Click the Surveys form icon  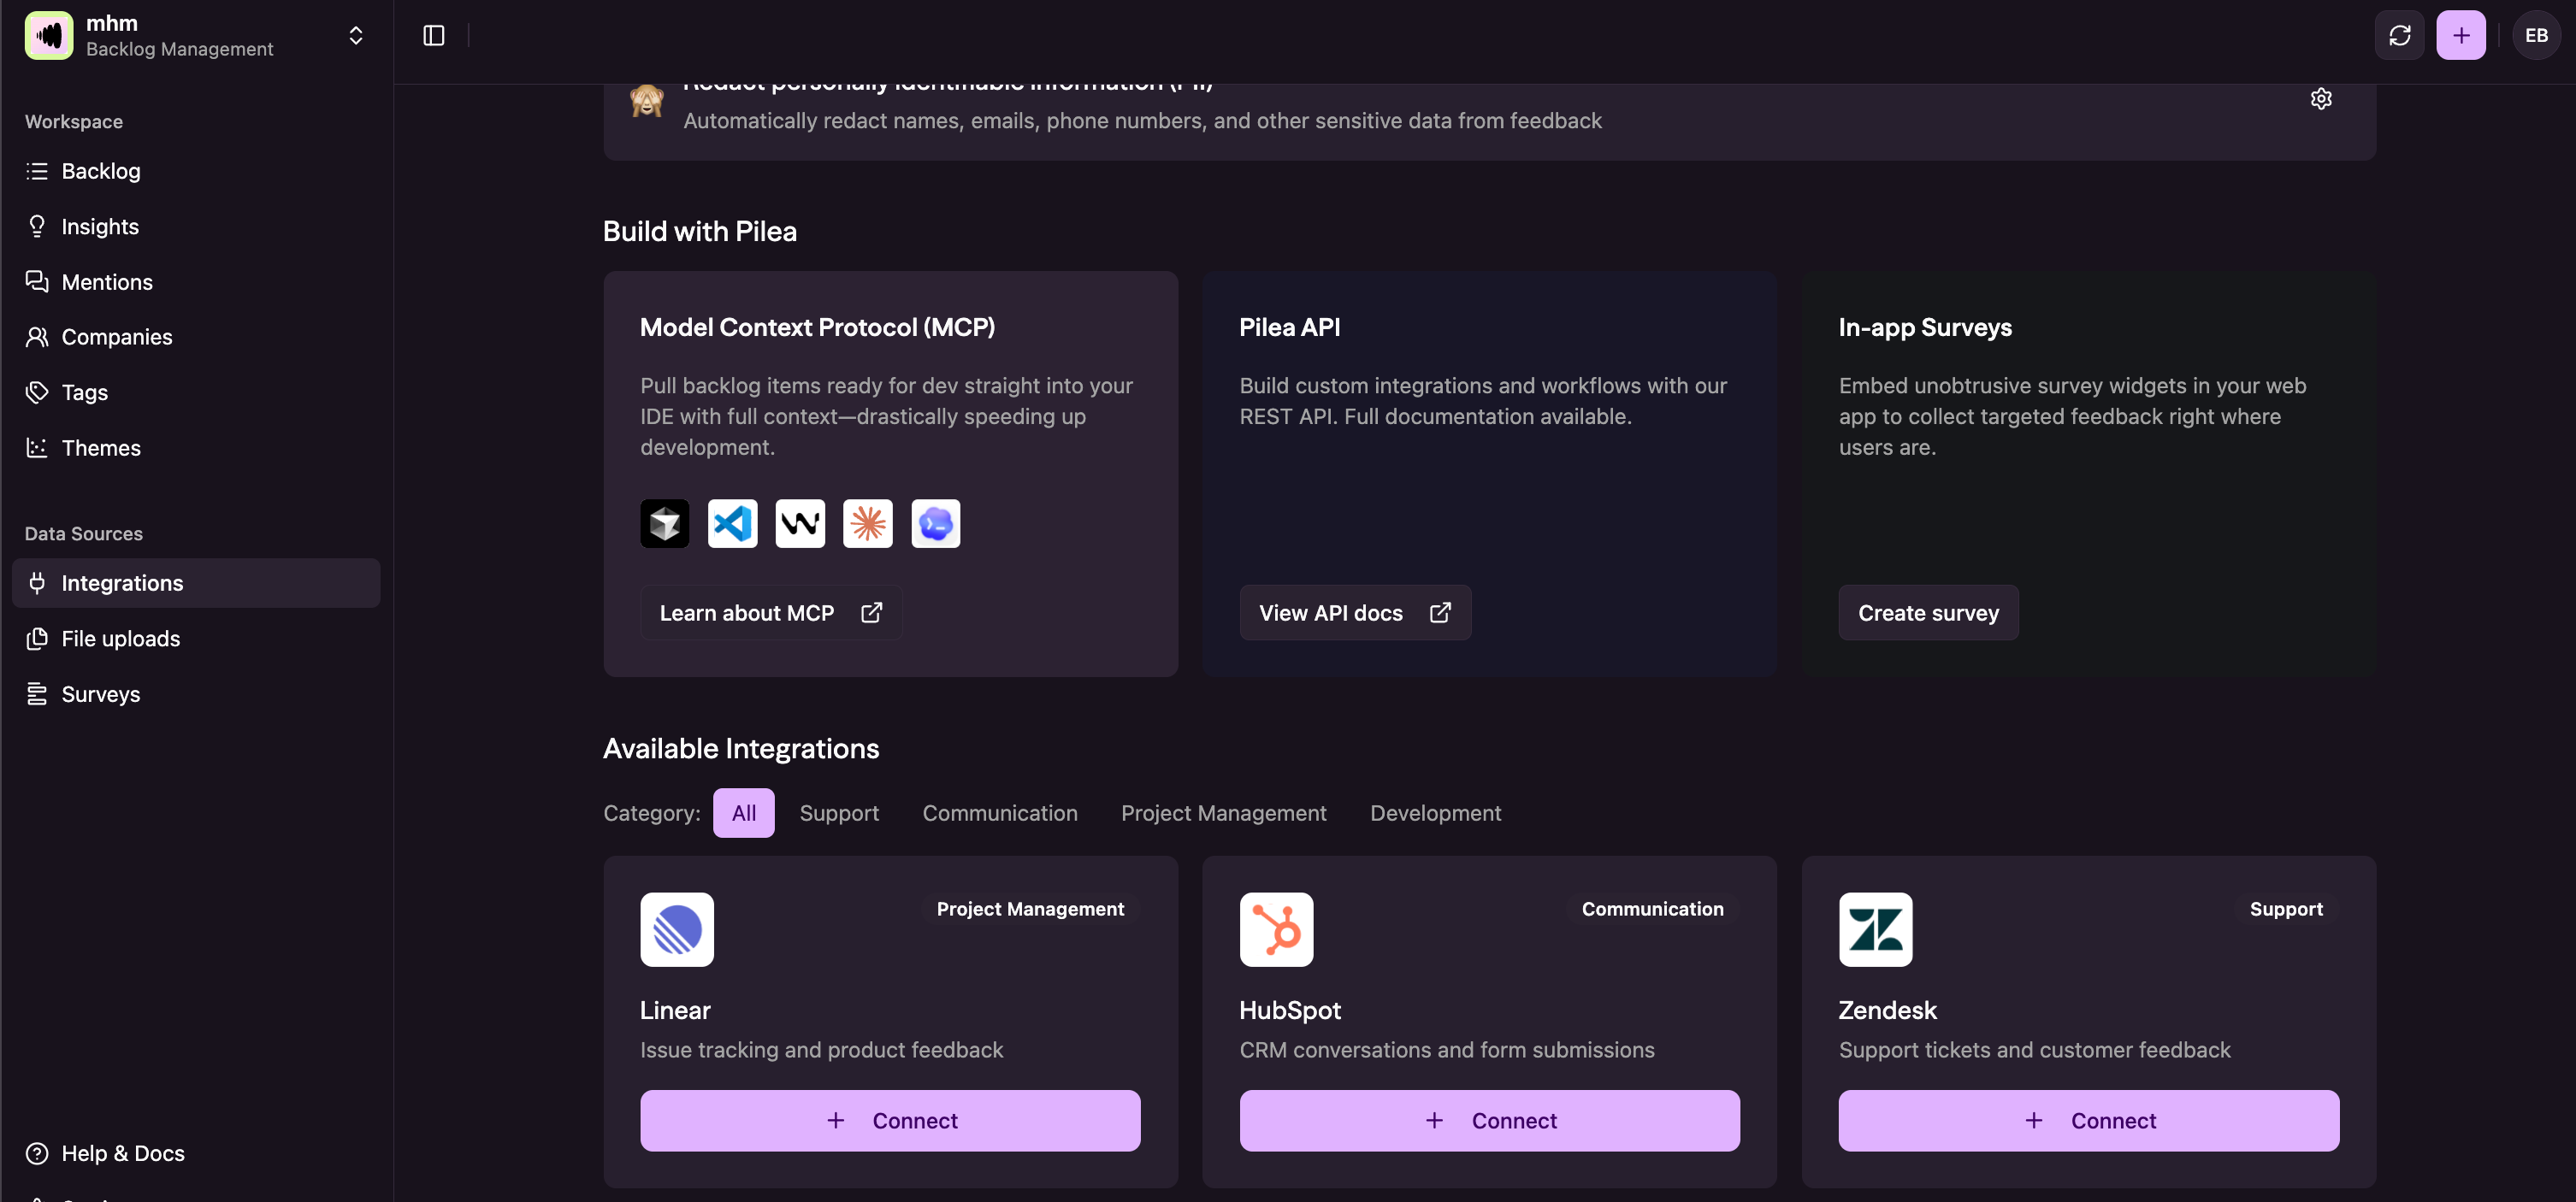[x=37, y=694]
